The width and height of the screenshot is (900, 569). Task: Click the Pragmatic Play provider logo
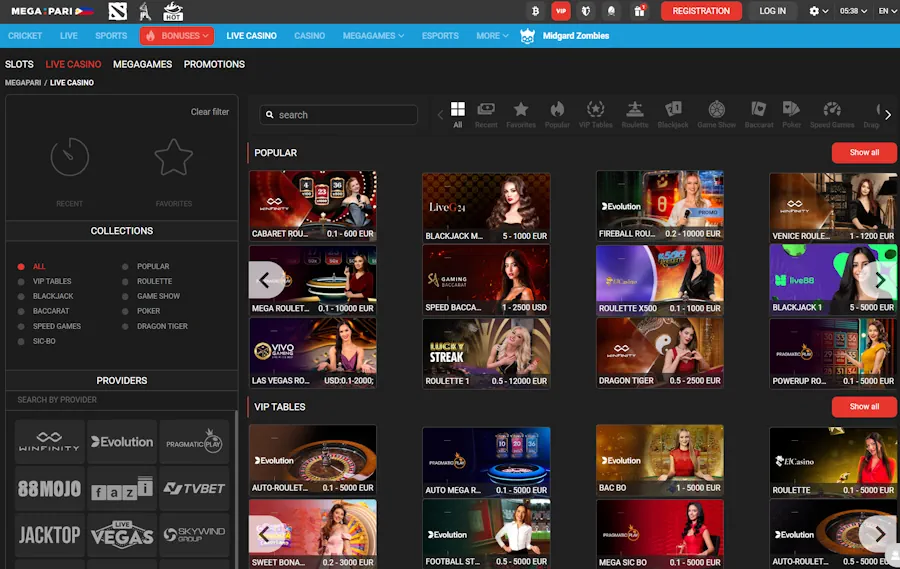(x=194, y=442)
